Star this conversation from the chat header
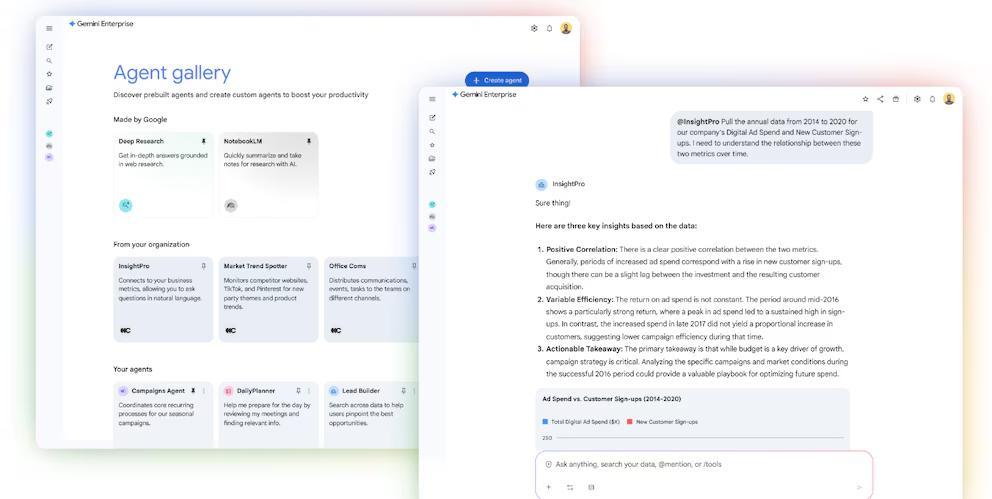The height and width of the screenshot is (499, 992). point(865,99)
